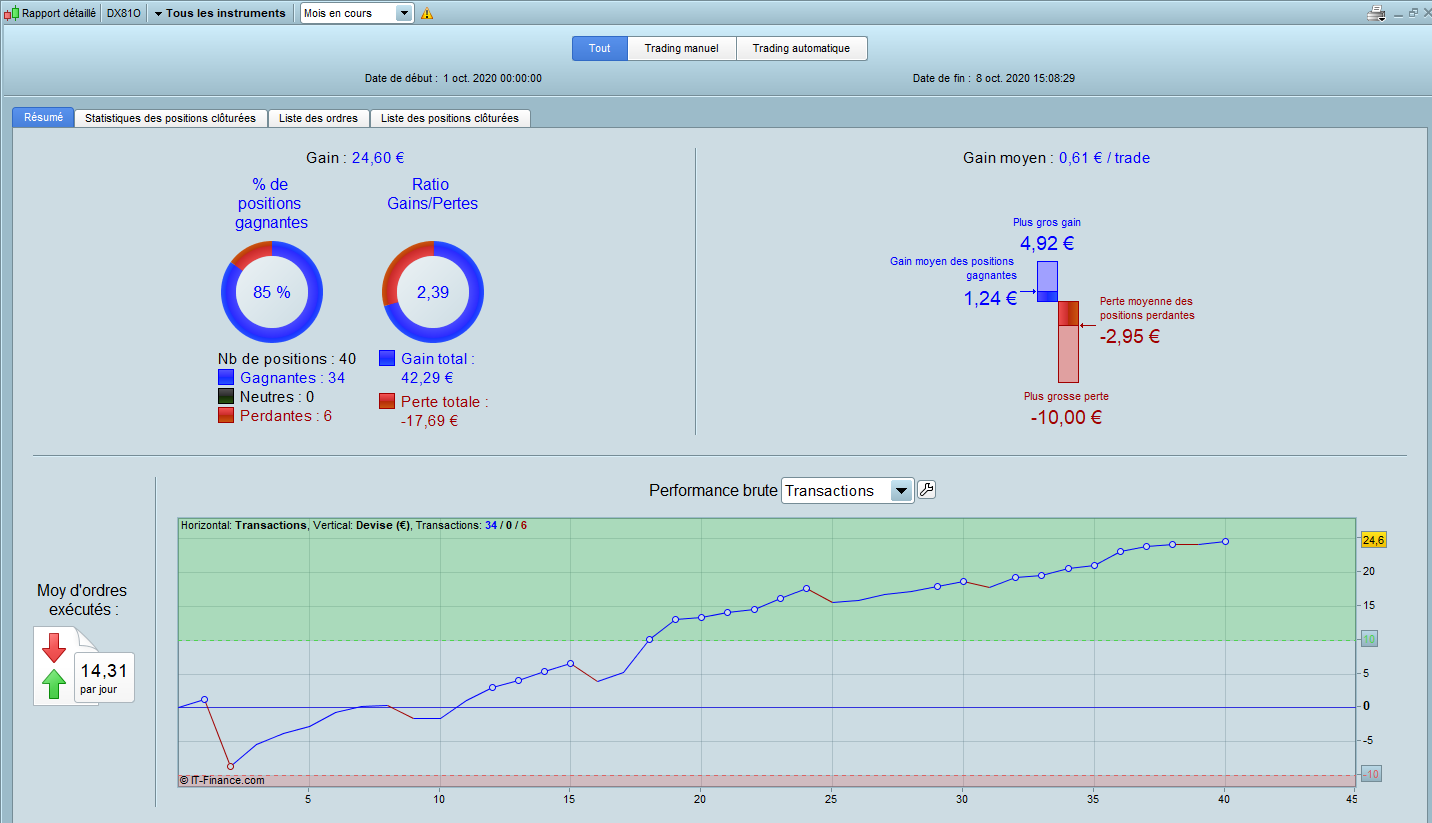Click the Neutres : 0 label
Screen dimensions: 1432x823
pos(277,397)
